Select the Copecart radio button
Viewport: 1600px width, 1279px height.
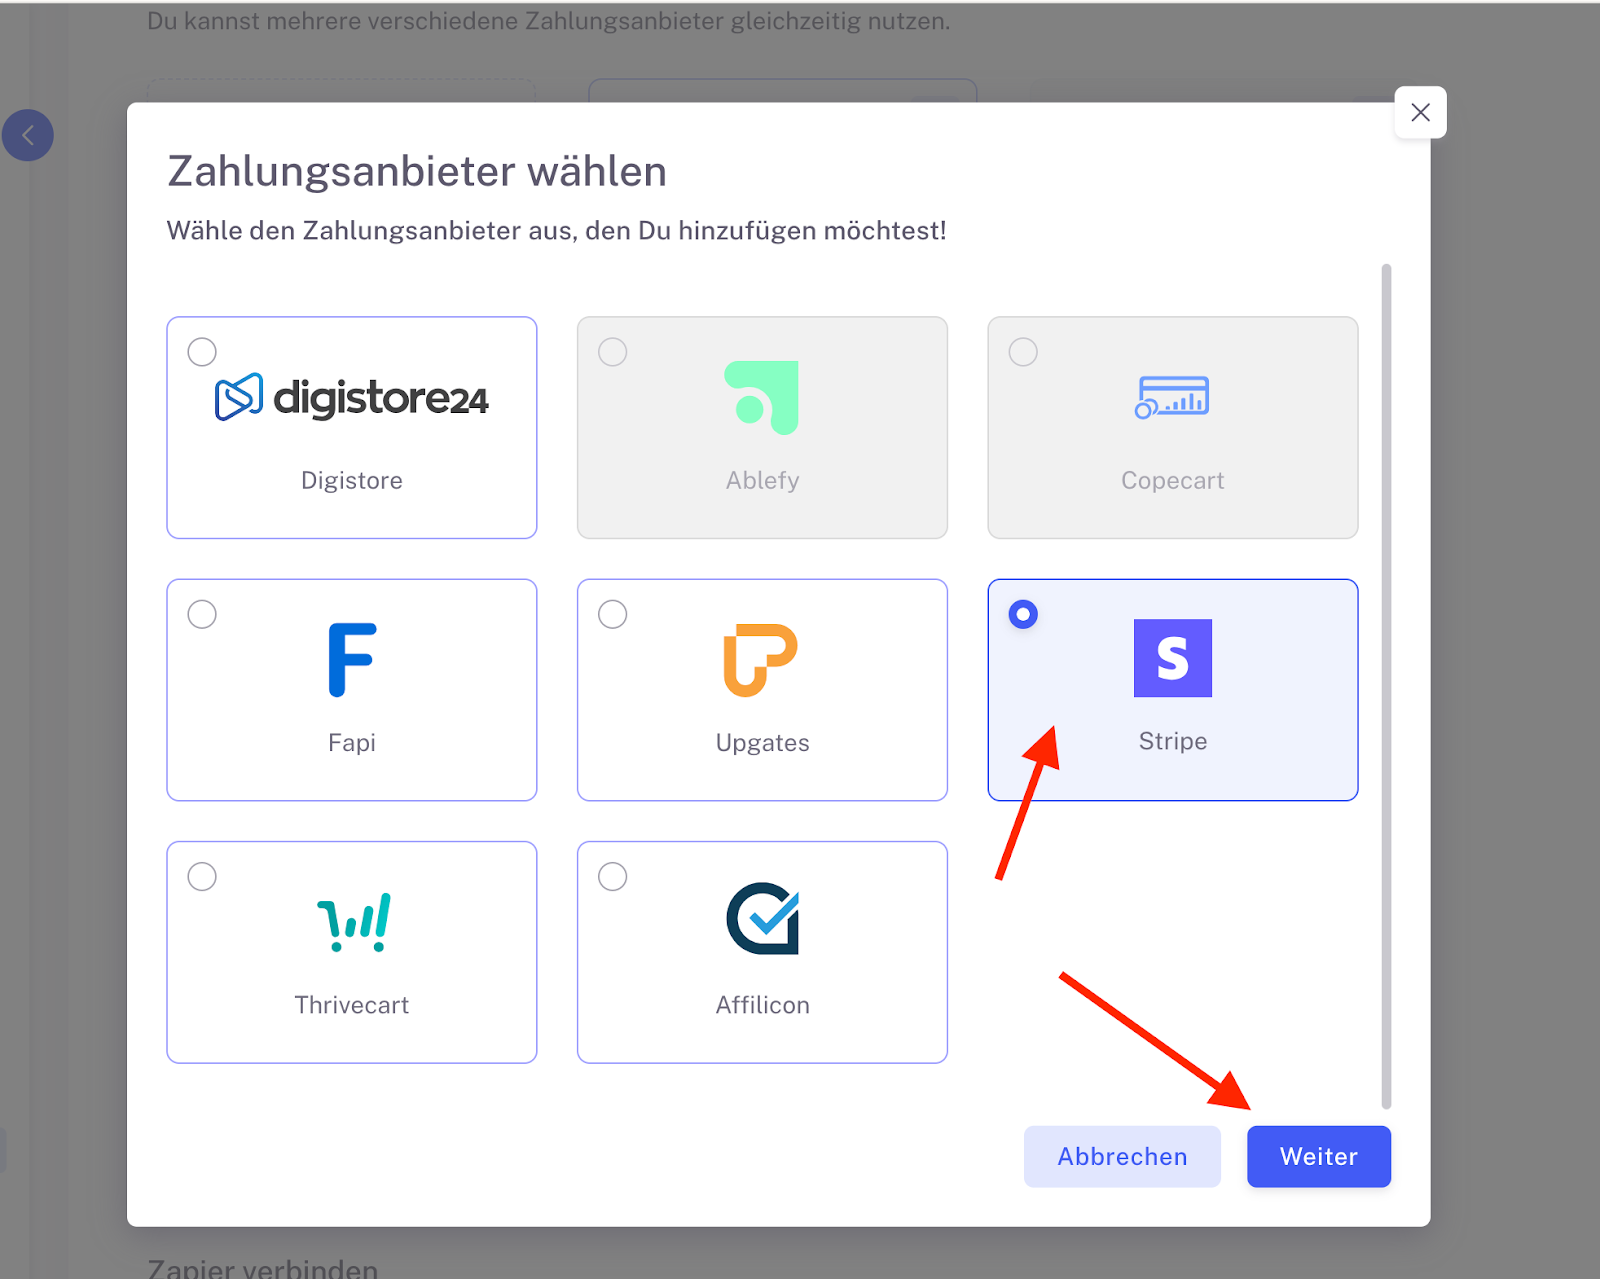(x=1023, y=352)
